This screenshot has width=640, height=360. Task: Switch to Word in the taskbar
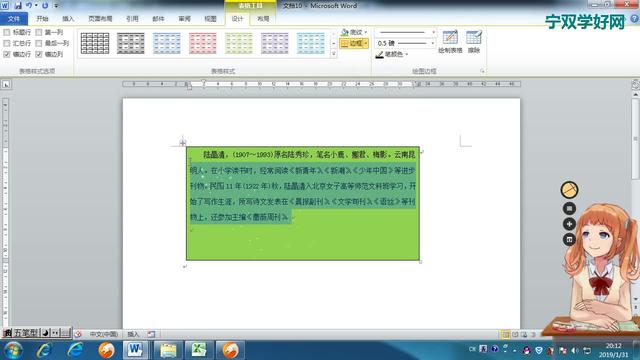click(x=136, y=350)
